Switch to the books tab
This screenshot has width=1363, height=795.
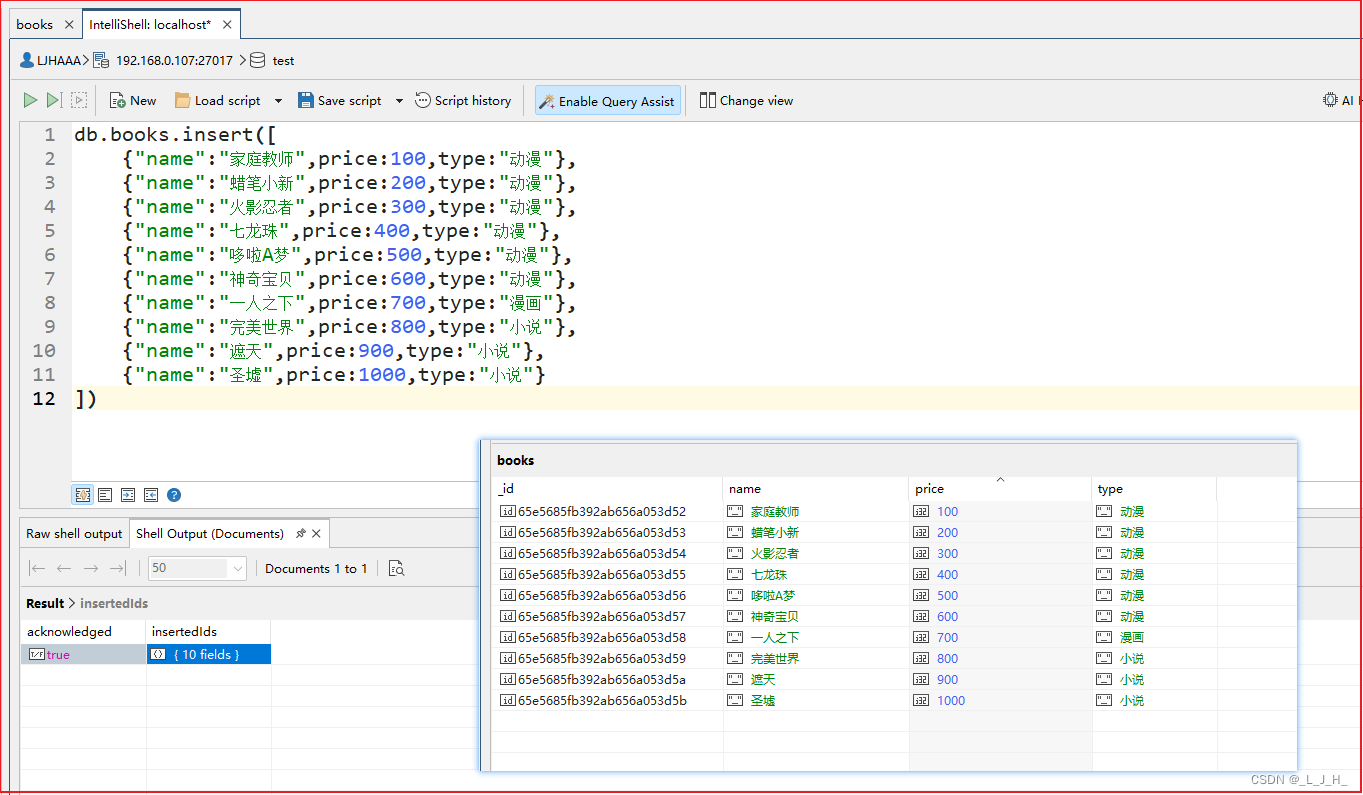click(35, 24)
